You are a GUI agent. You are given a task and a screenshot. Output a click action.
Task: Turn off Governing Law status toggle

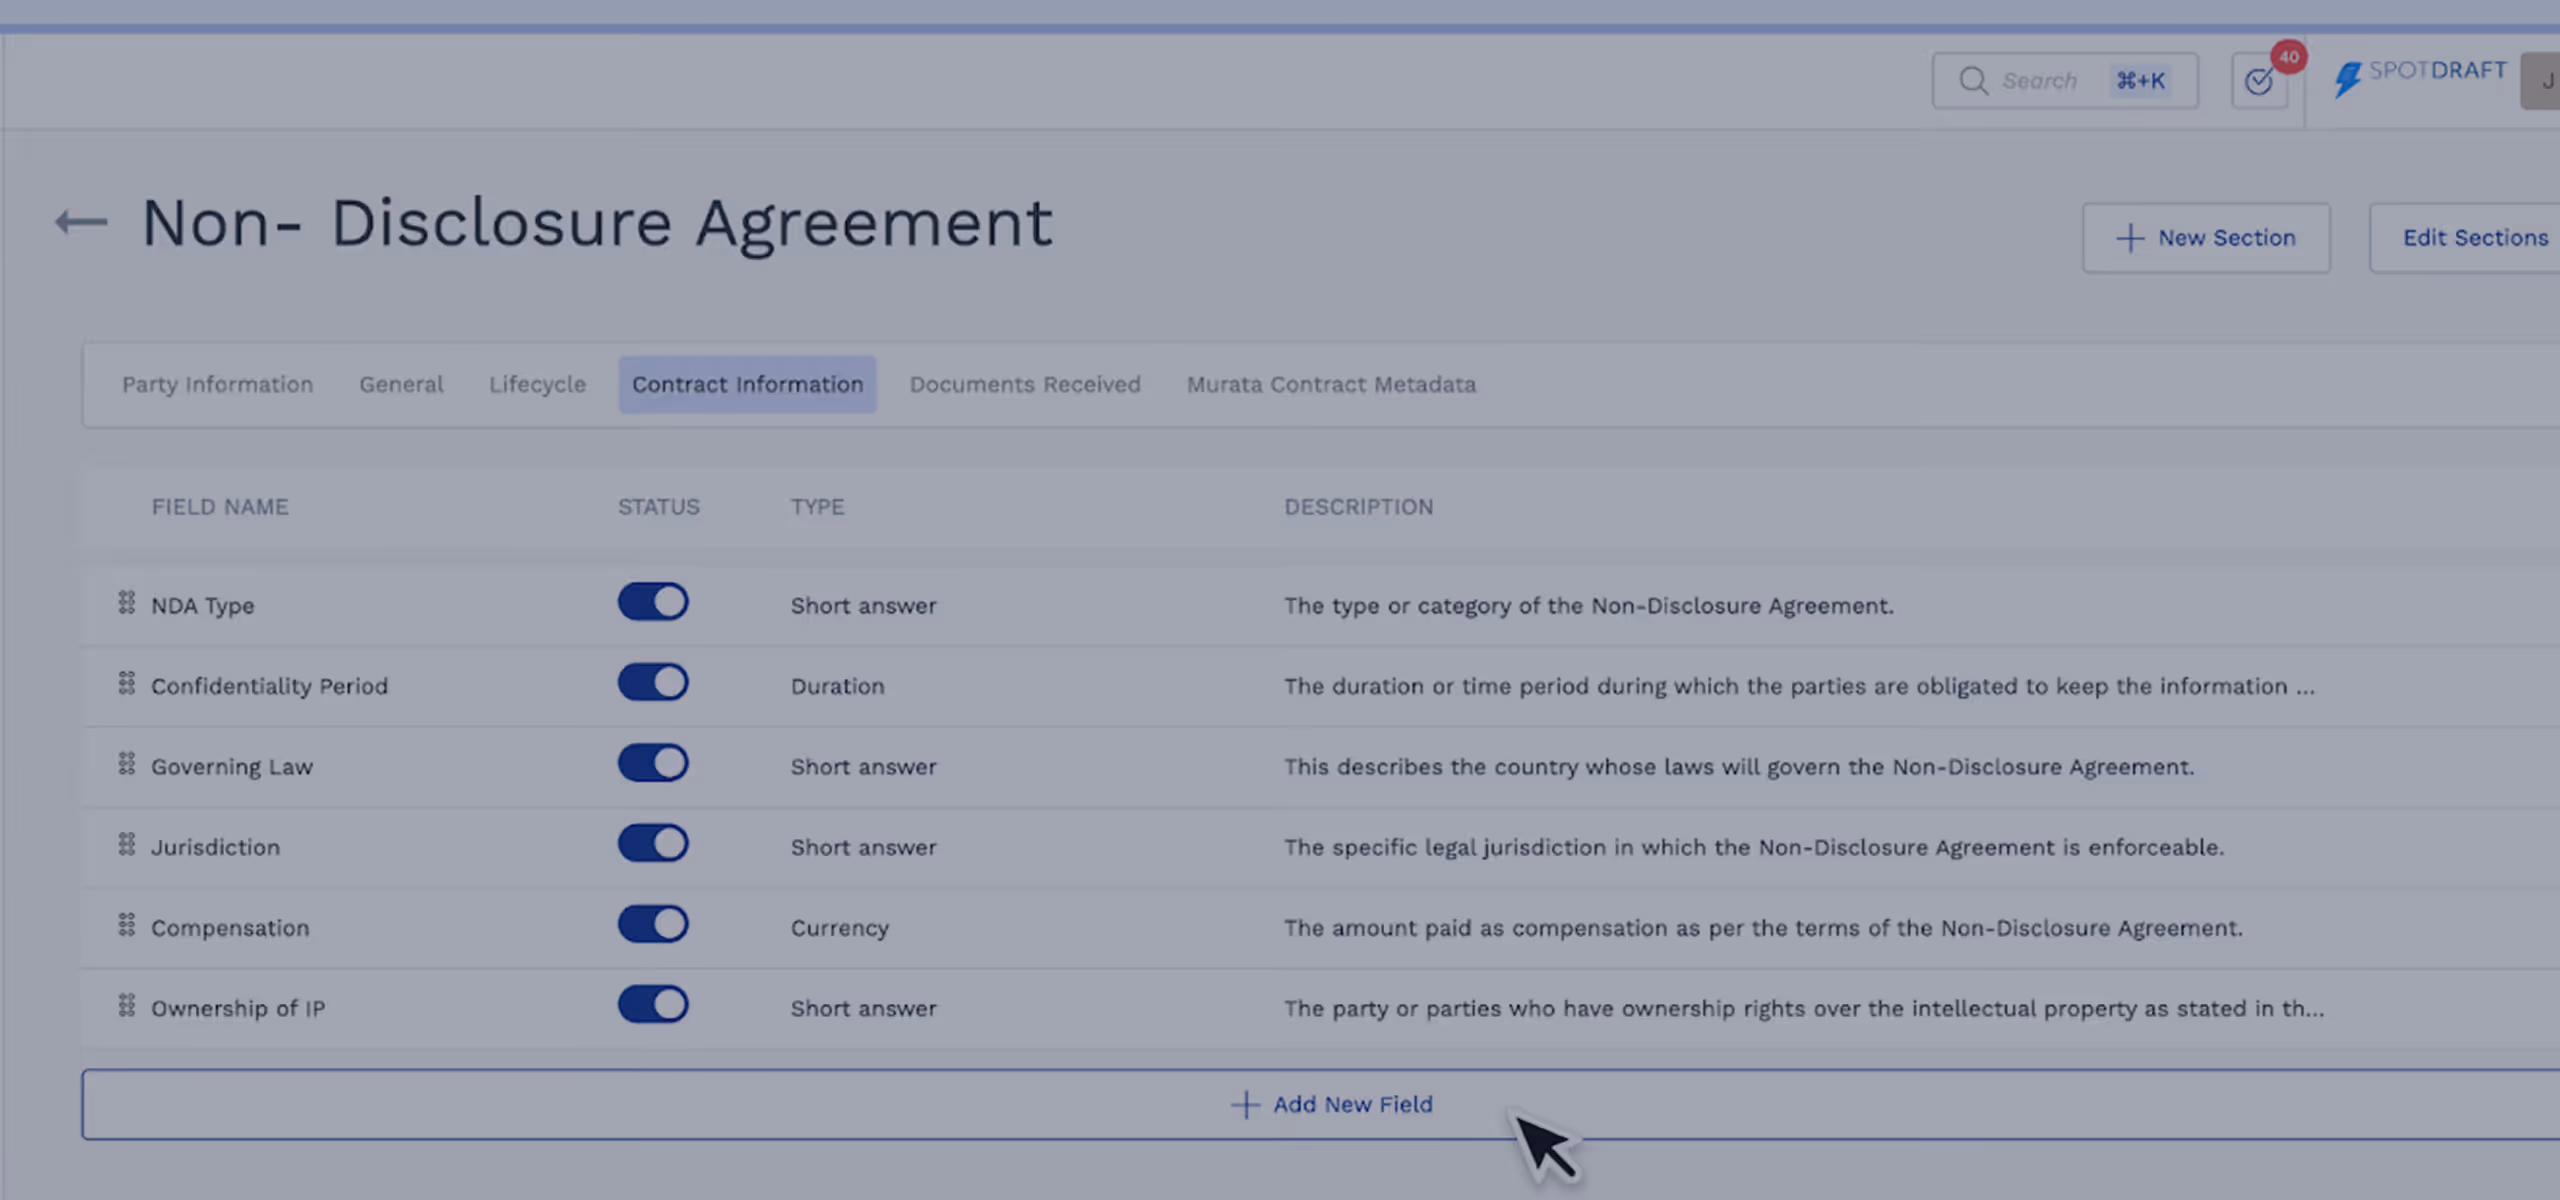click(653, 764)
